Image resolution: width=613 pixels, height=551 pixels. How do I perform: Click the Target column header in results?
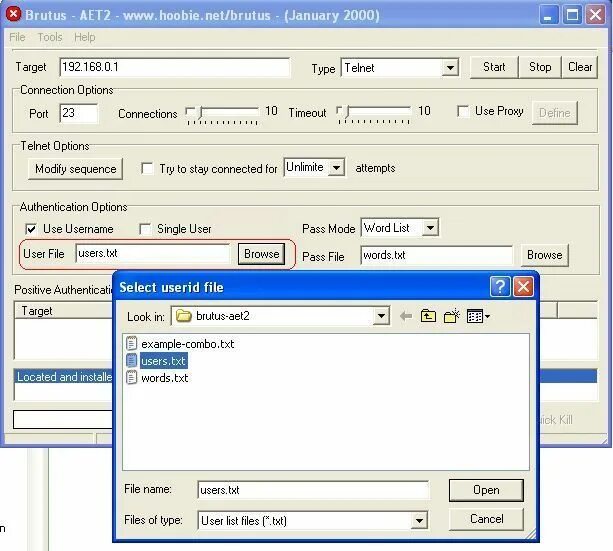coord(65,311)
